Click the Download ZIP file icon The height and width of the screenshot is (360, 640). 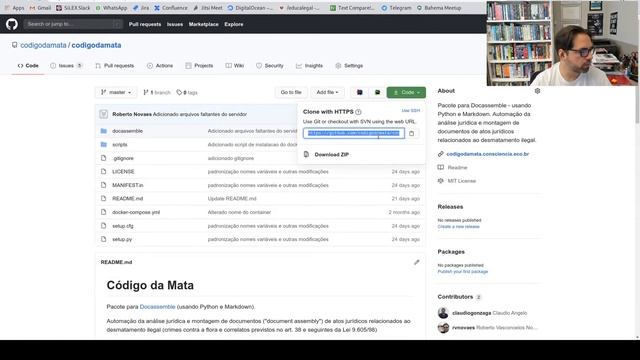(x=306, y=154)
